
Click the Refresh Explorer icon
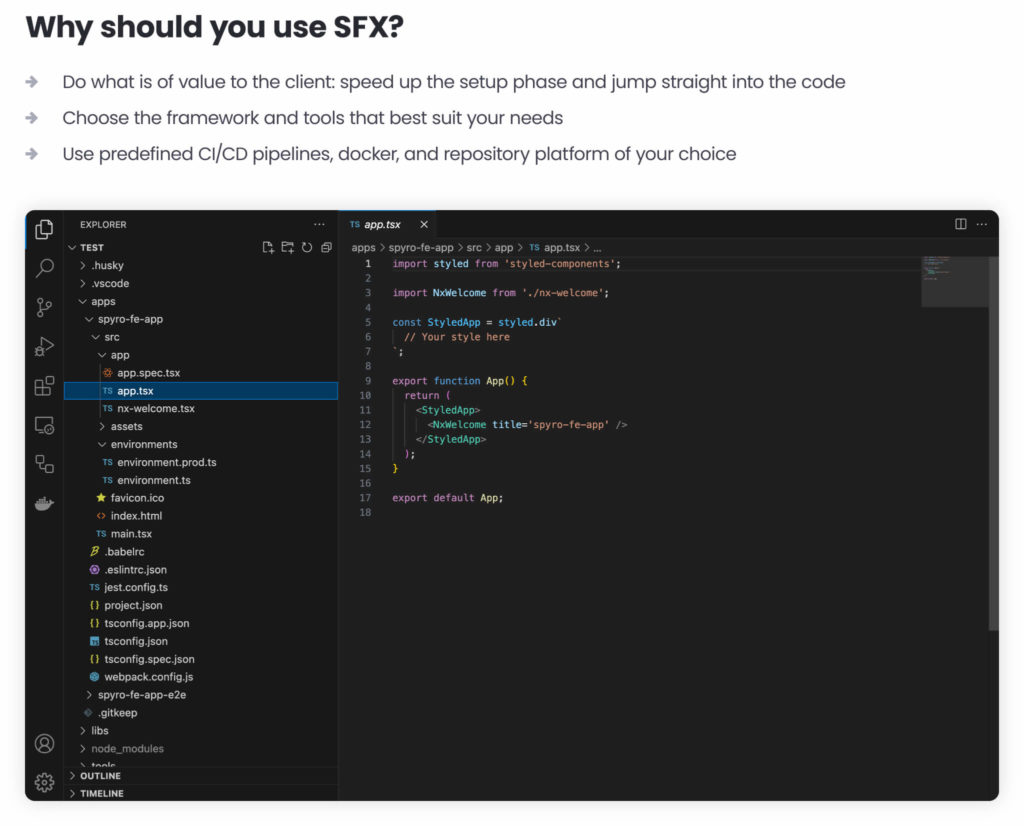(307, 247)
